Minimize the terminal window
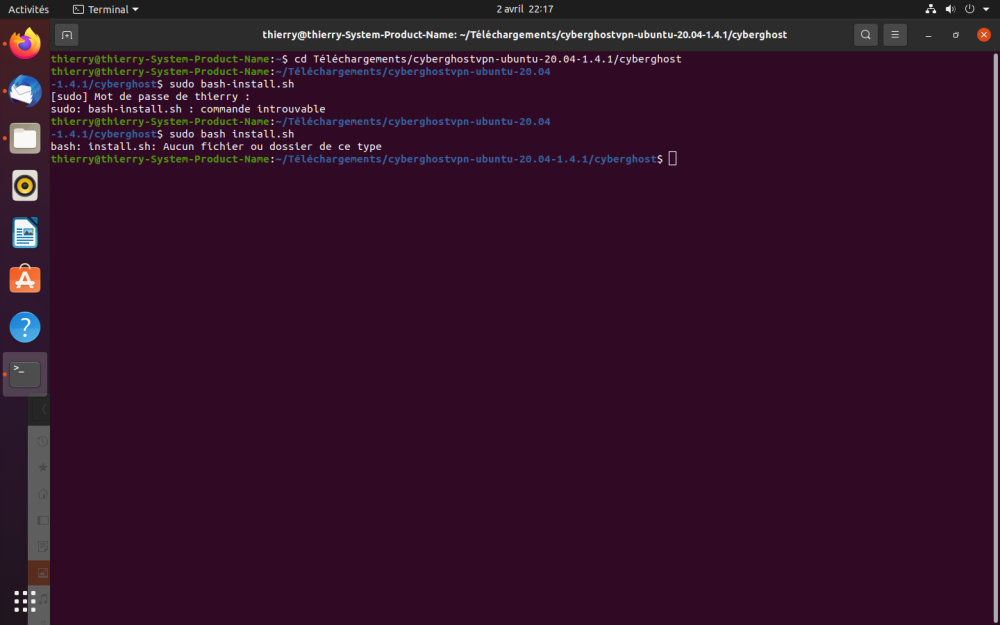1000x625 pixels. coord(929,34)
